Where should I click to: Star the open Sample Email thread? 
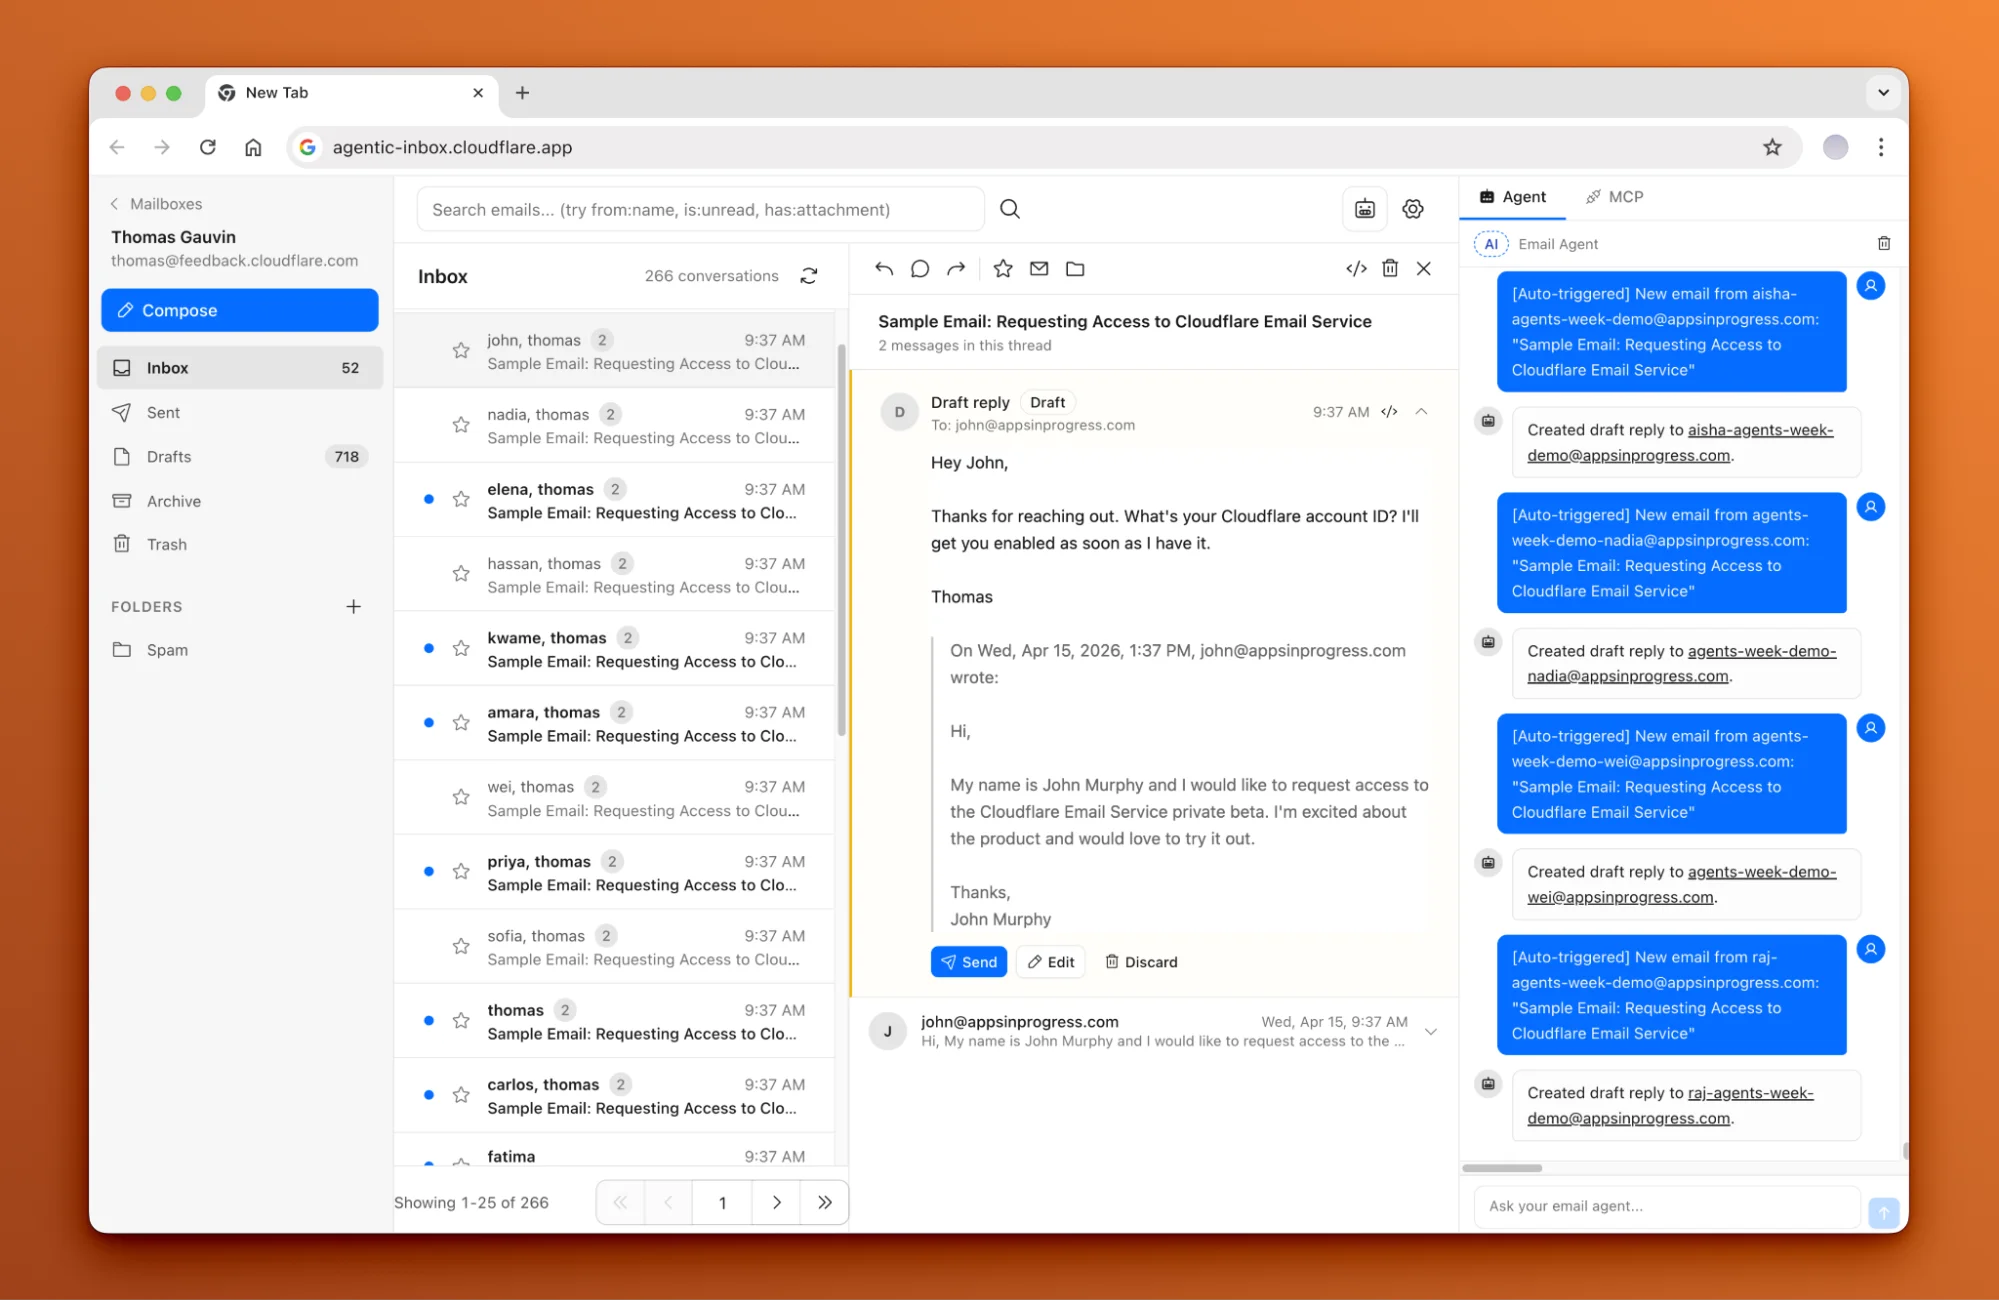coord(1002,268)
